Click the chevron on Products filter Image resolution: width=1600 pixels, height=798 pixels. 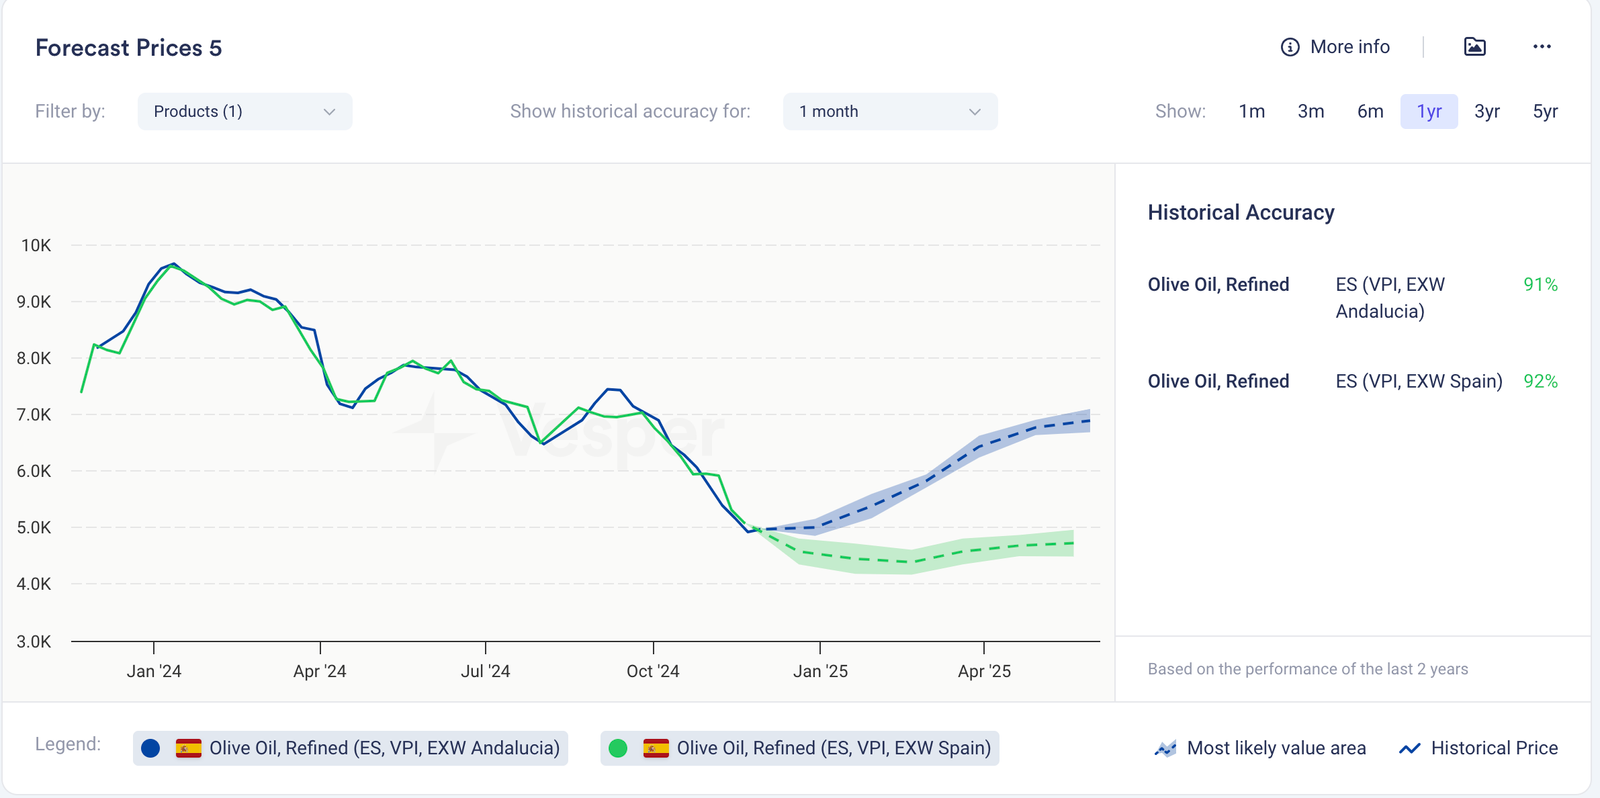click(329, 112)
